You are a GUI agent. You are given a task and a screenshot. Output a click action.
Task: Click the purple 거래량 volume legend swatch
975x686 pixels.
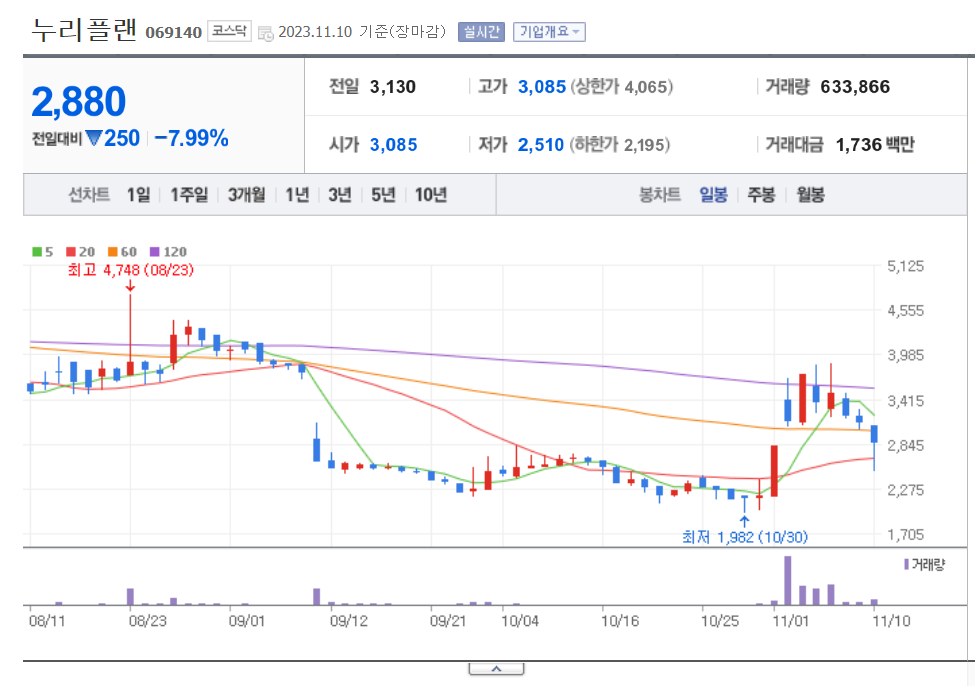(906, 564)
